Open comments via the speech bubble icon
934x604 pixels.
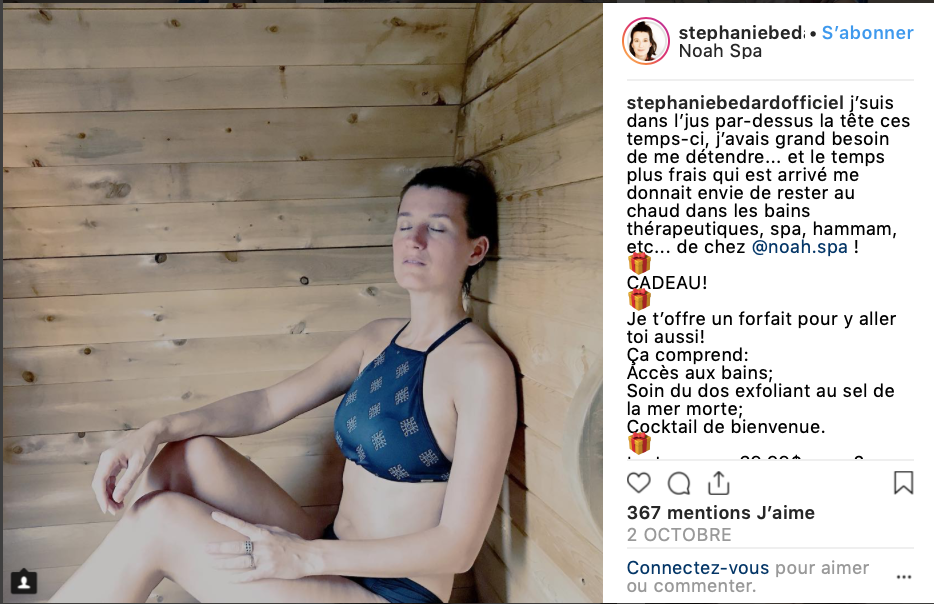point(679,483)
